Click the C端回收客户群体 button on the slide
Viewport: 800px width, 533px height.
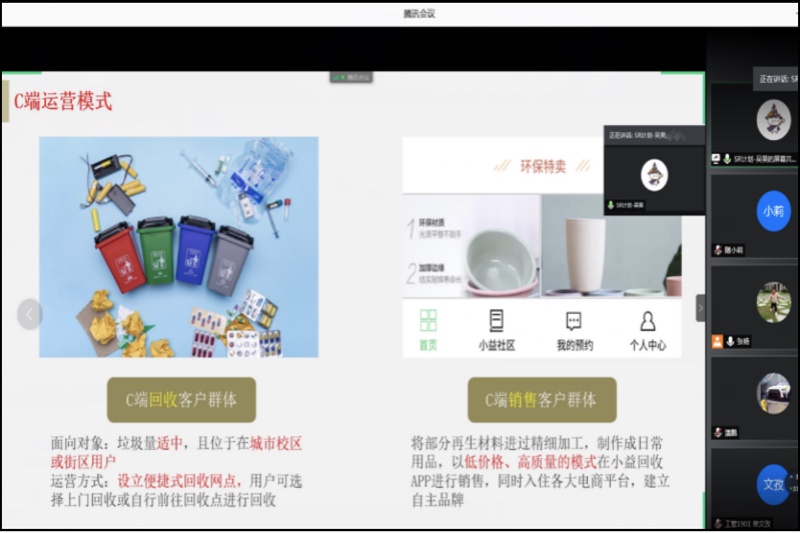[181, 400]
